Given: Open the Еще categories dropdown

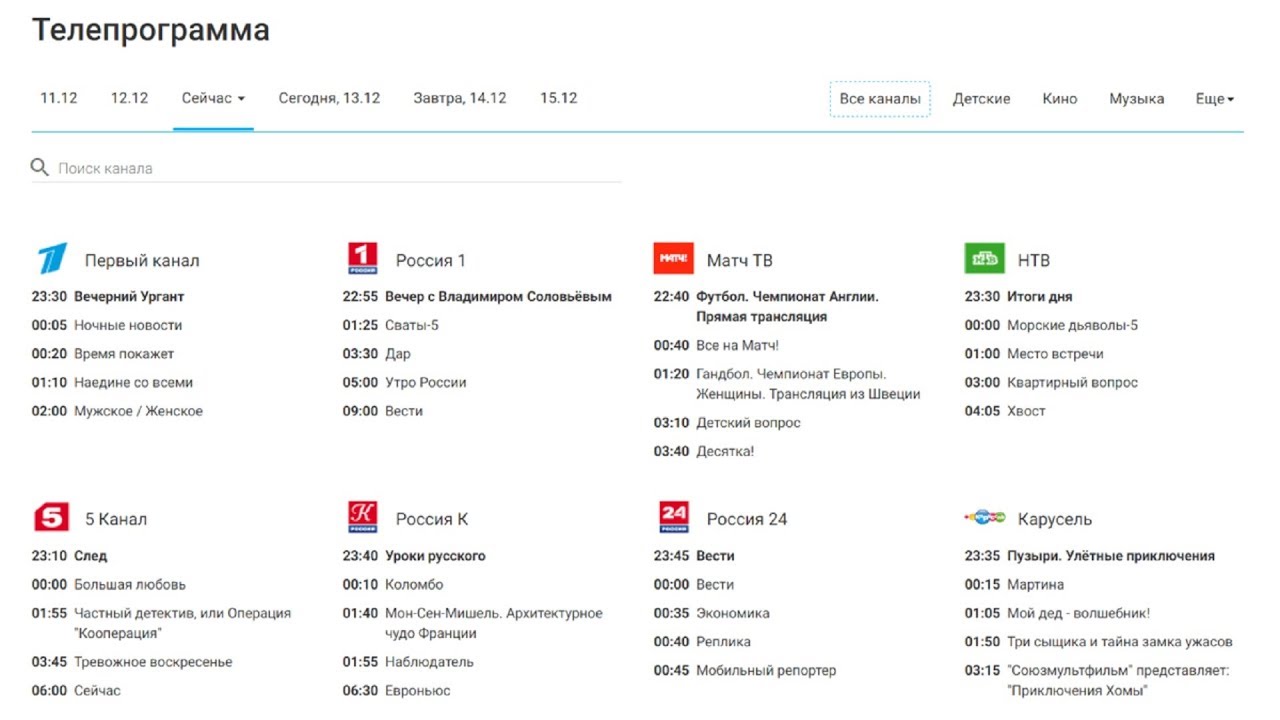Looking at the screenshot, I should point(1214,99).
